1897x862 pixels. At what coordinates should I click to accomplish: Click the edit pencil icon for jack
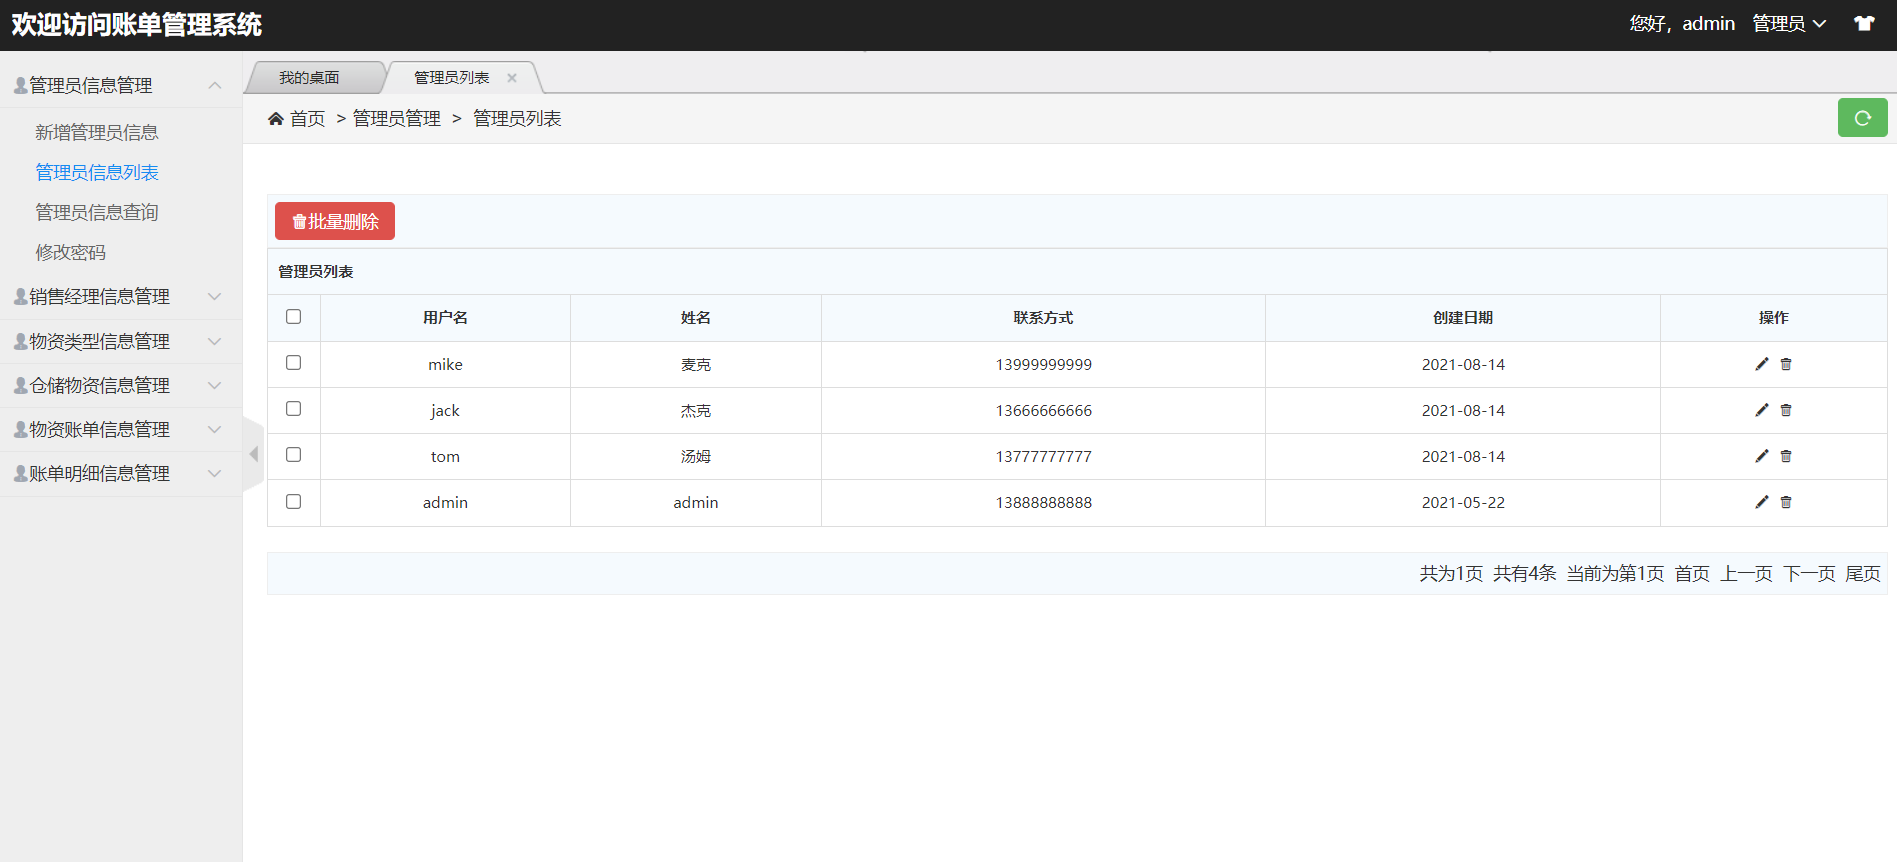pyautogui.click(x=1762, y=410)
